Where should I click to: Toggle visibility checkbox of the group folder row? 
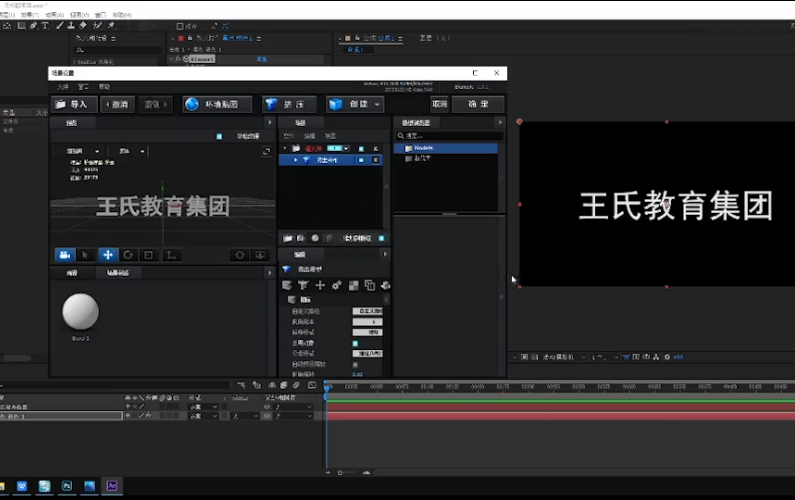[361, 149]
